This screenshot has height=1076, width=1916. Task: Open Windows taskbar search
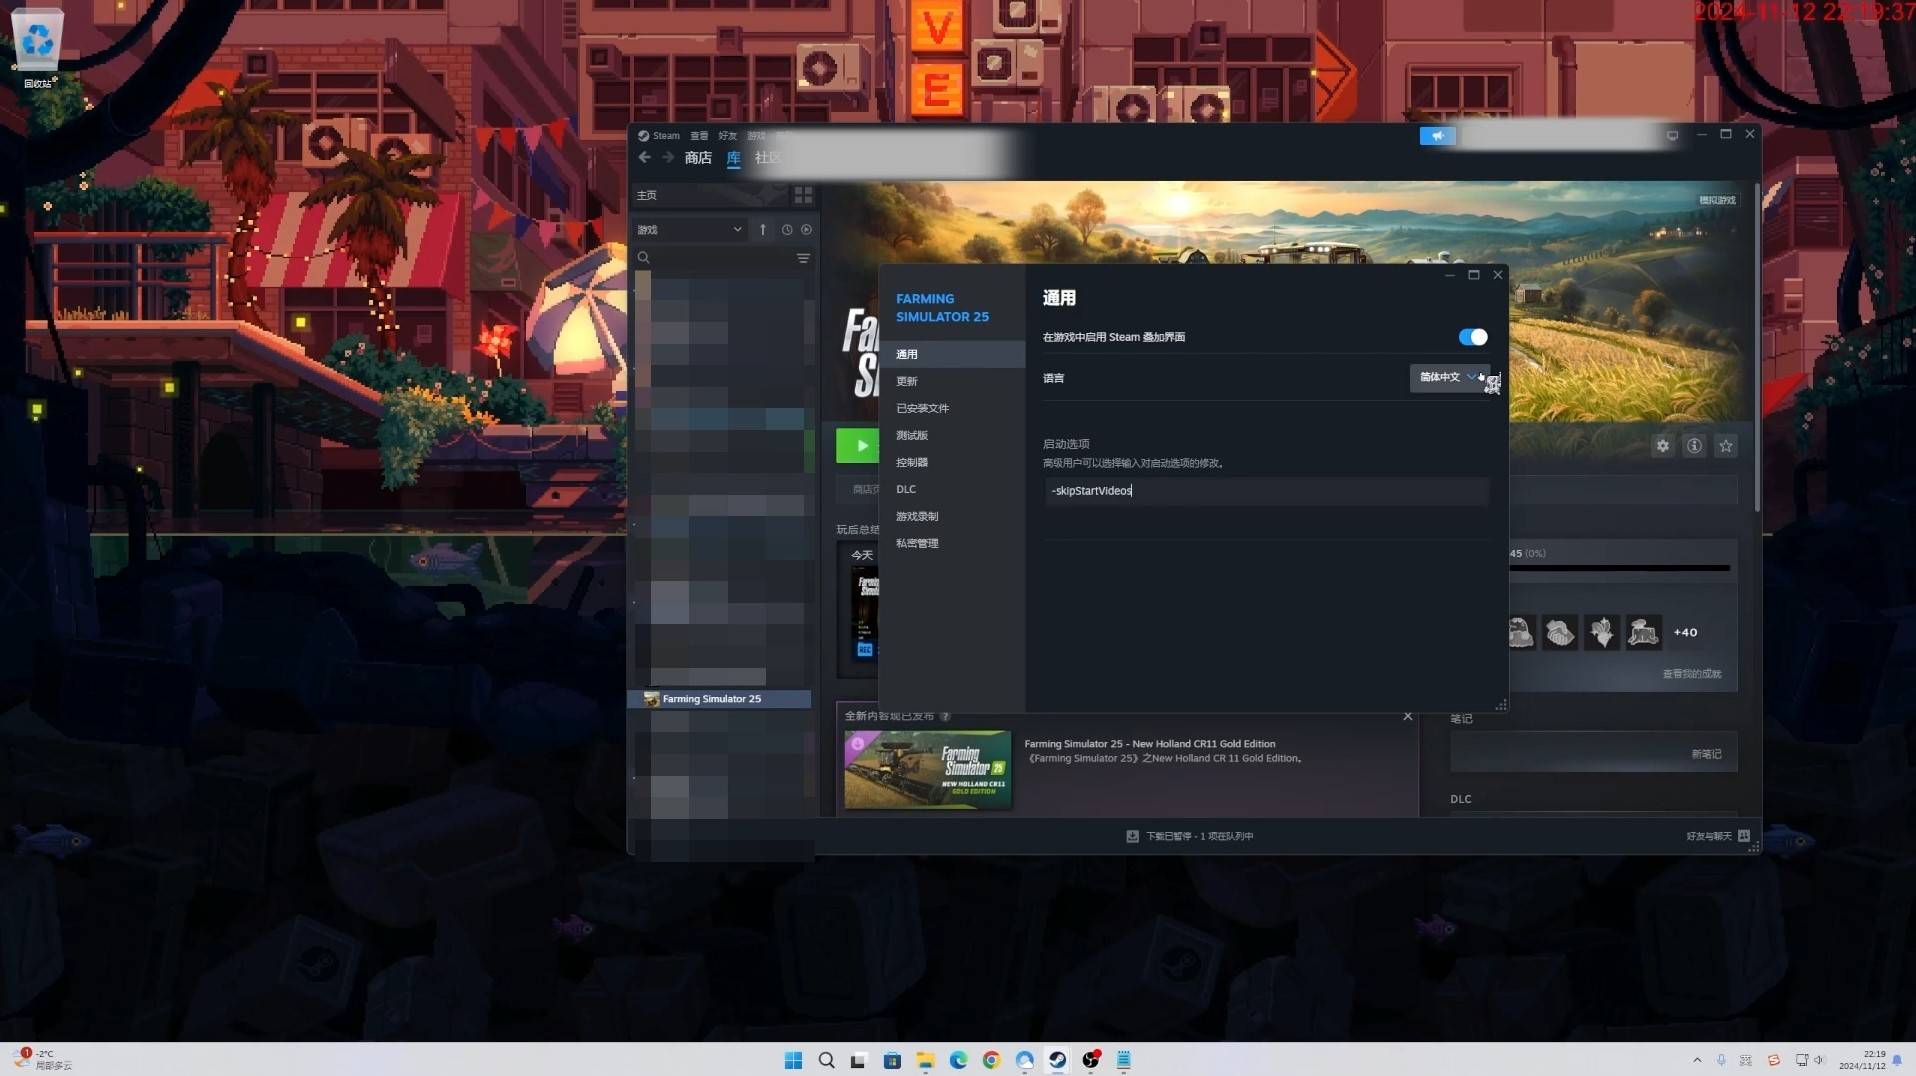pyautogui.click(x=826, y=1060)
